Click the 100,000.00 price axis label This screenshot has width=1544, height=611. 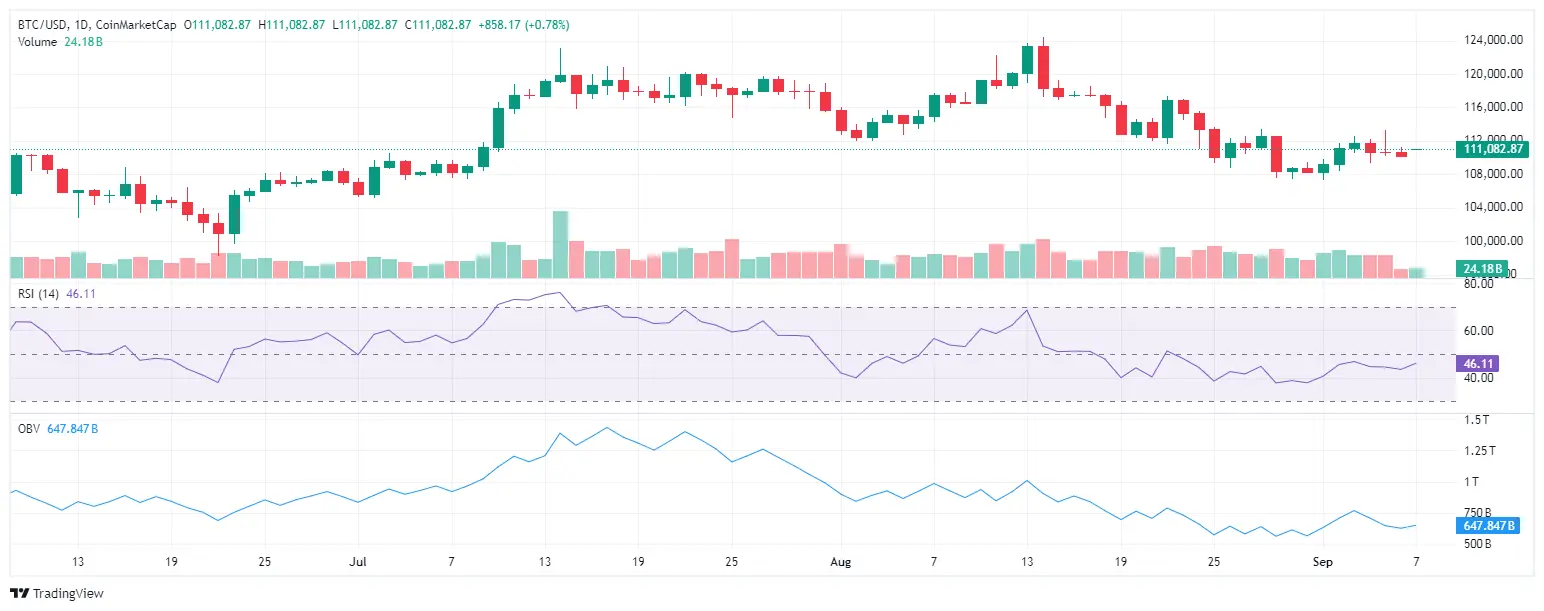pyautogui.click(x=1493, y=240)
